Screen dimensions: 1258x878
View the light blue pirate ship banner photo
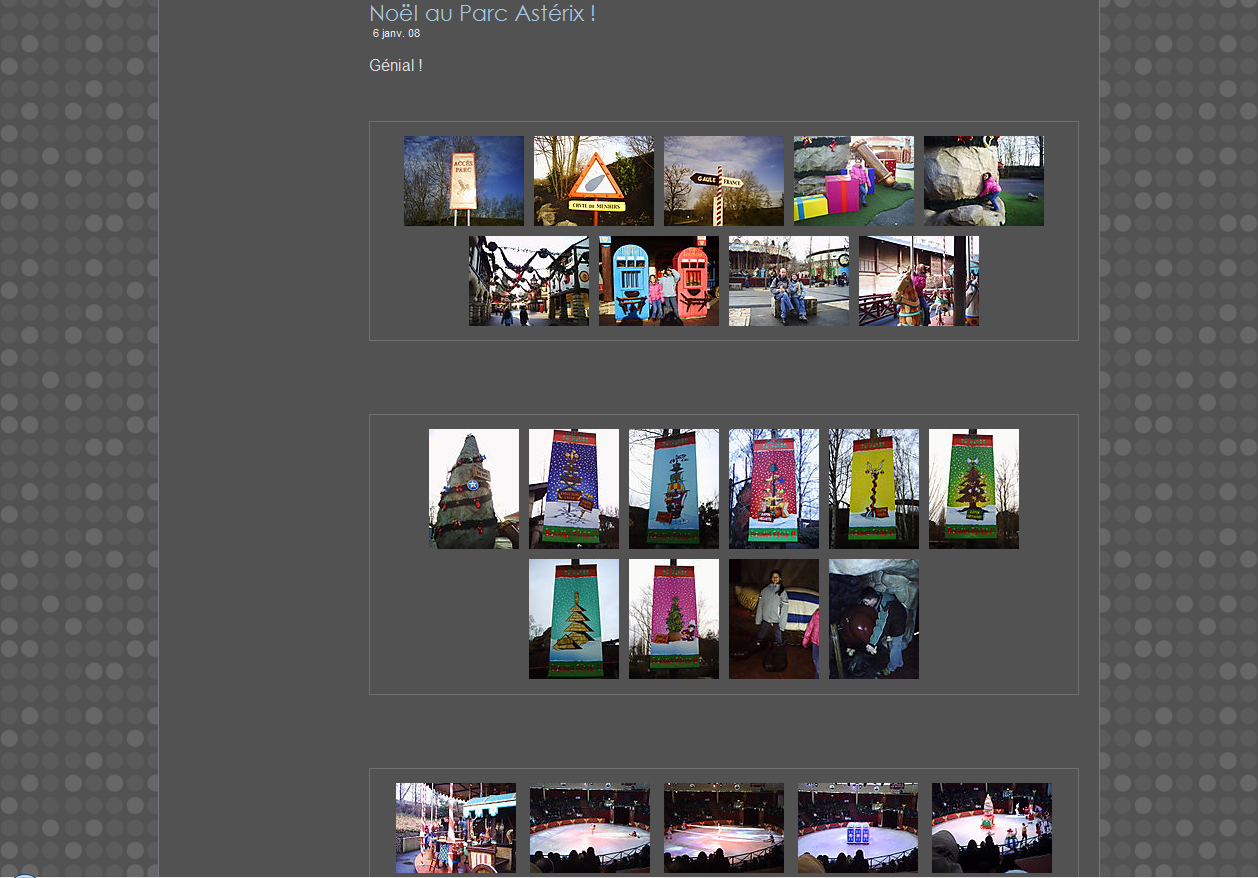673,489
